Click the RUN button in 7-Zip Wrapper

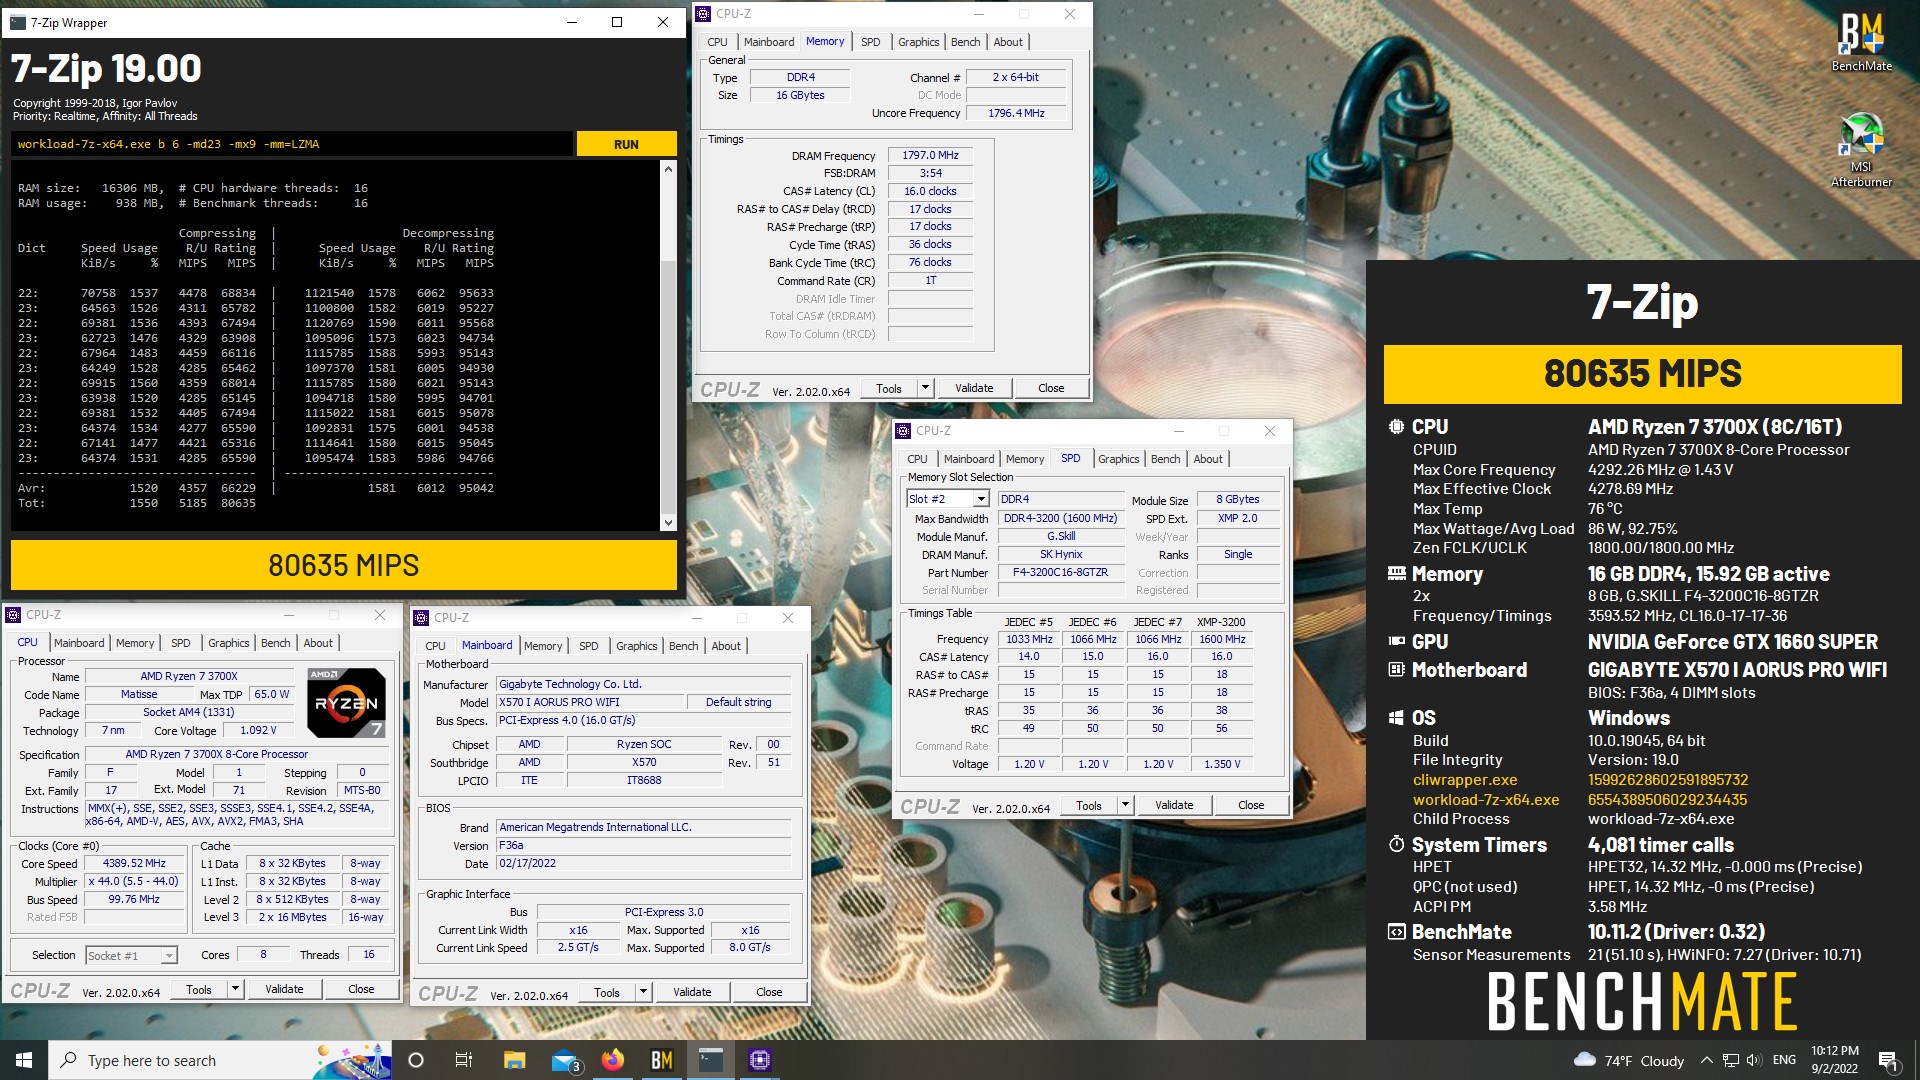626,144
